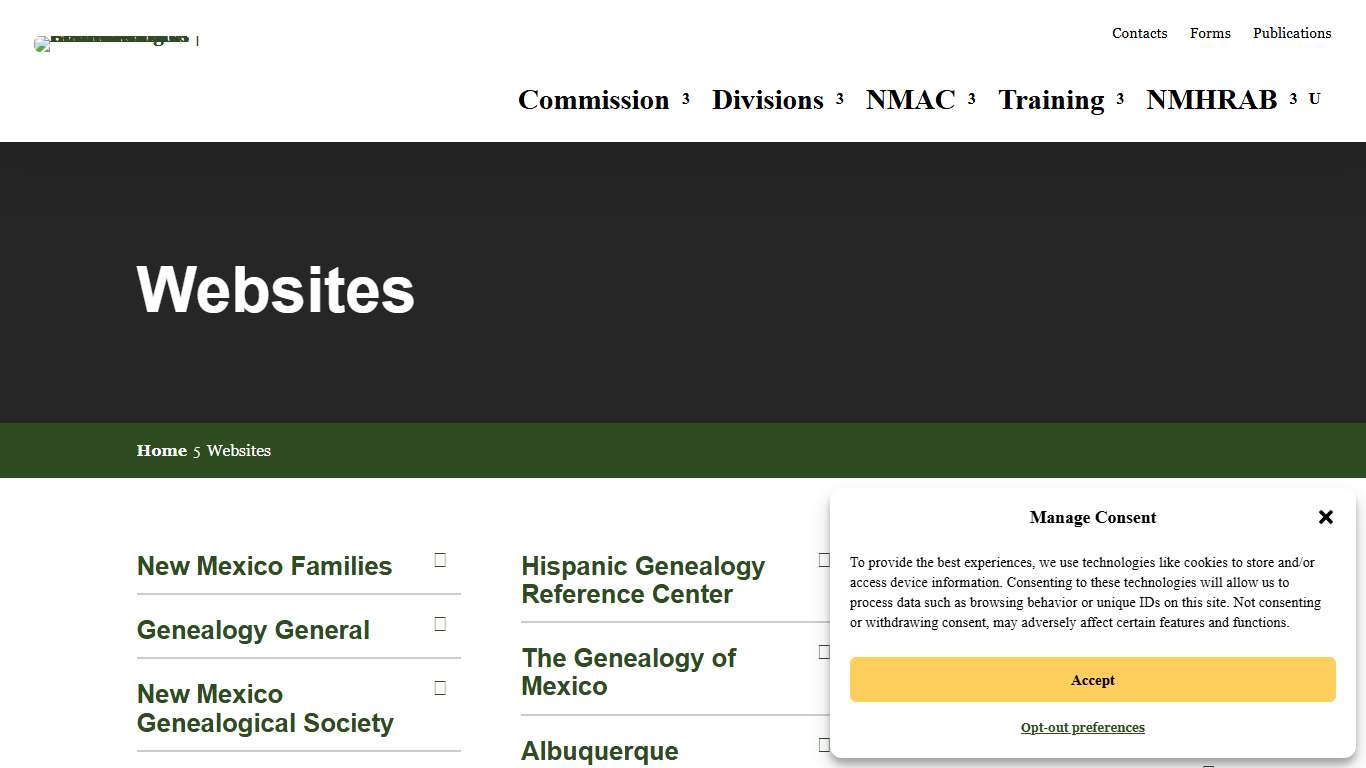1366x768 pixels.
Task: Expand the Hispanic Genealogy Reference Center accordion icon
Action: pyautogui.click(x=824, y=561)
